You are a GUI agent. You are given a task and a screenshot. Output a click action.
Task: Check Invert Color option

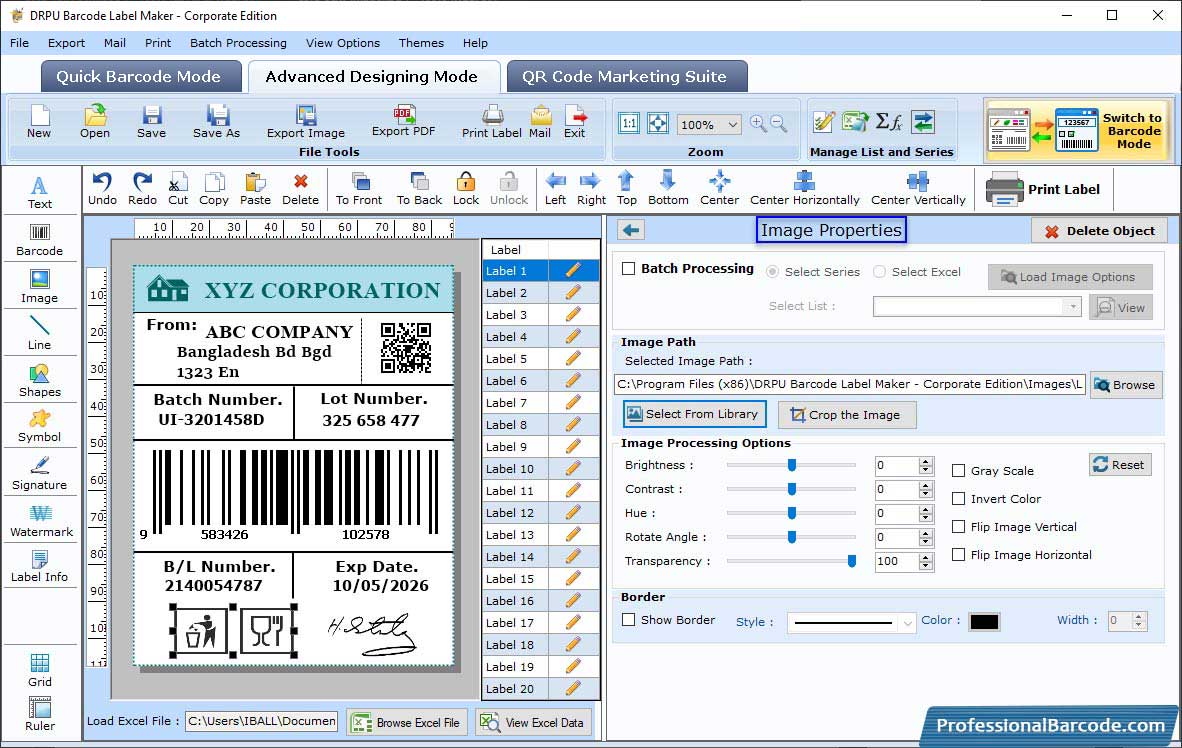[x=959, y=498]
